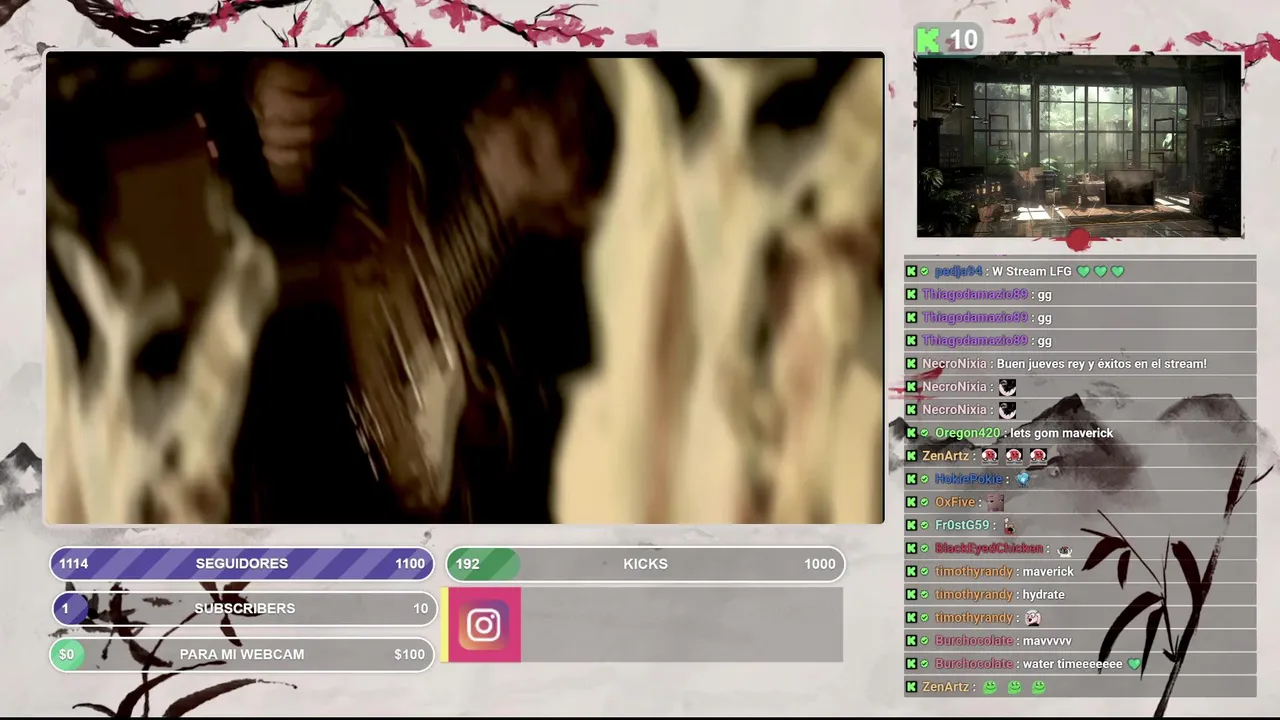Click the gem emote from HokiePokie

click(1022, 479)
